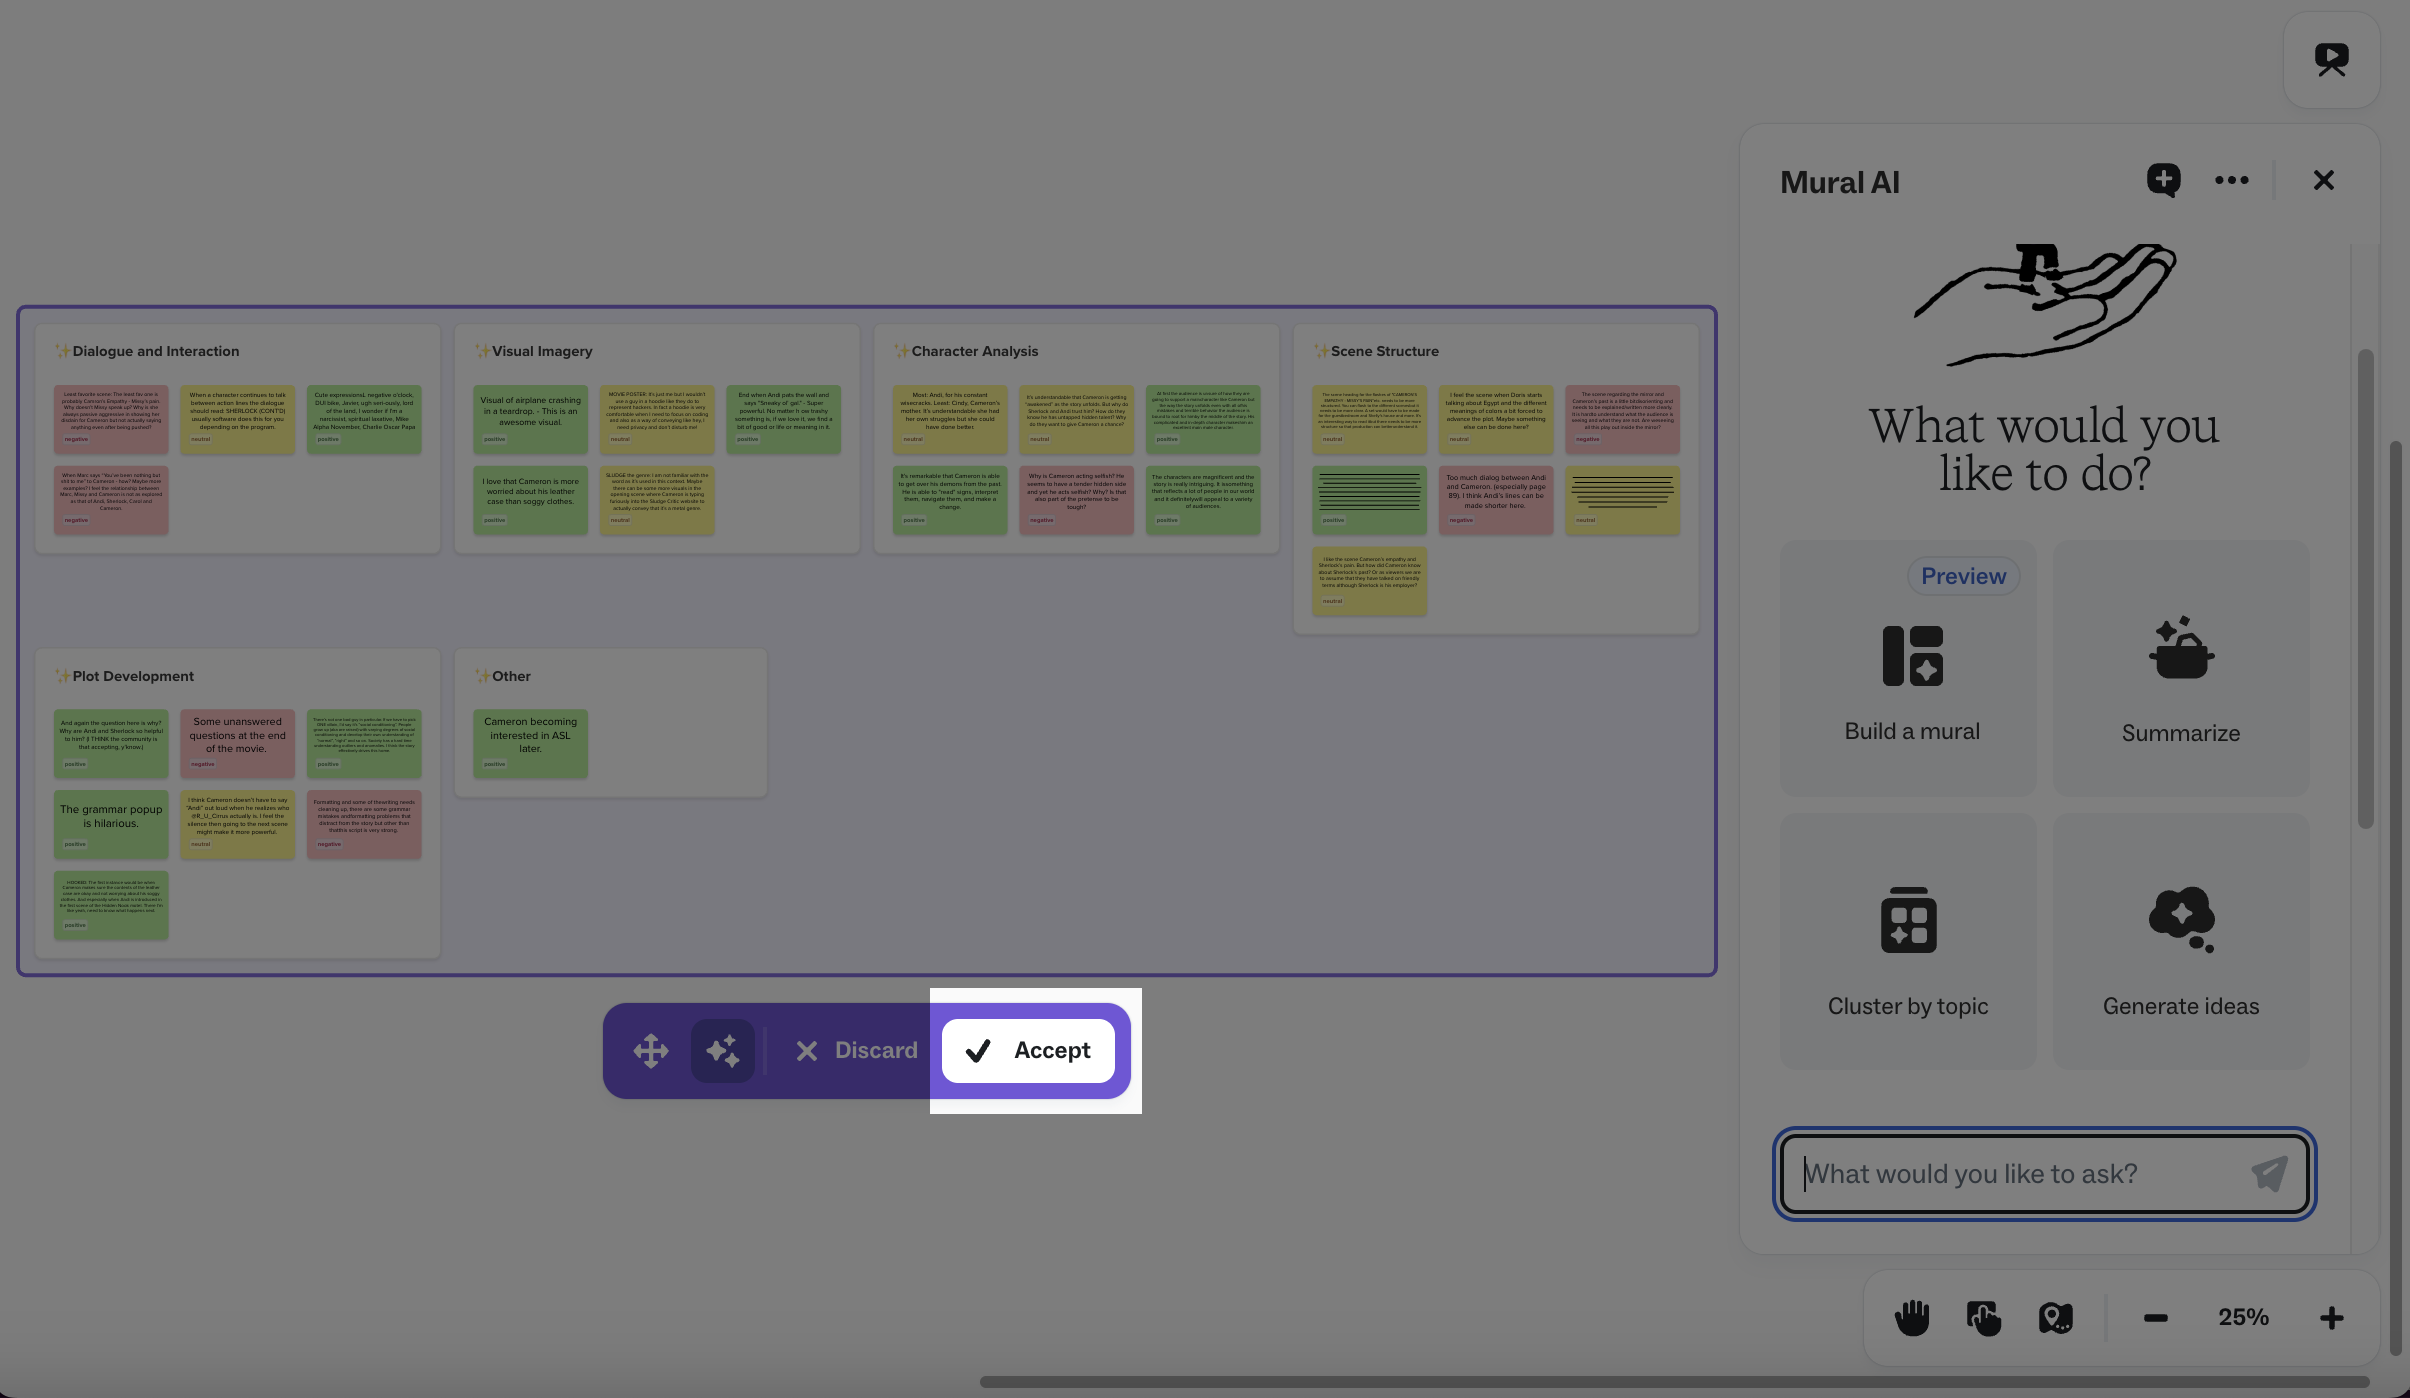
Task: Zoom in using the plus icon
Action: tap(2331, 1317)
